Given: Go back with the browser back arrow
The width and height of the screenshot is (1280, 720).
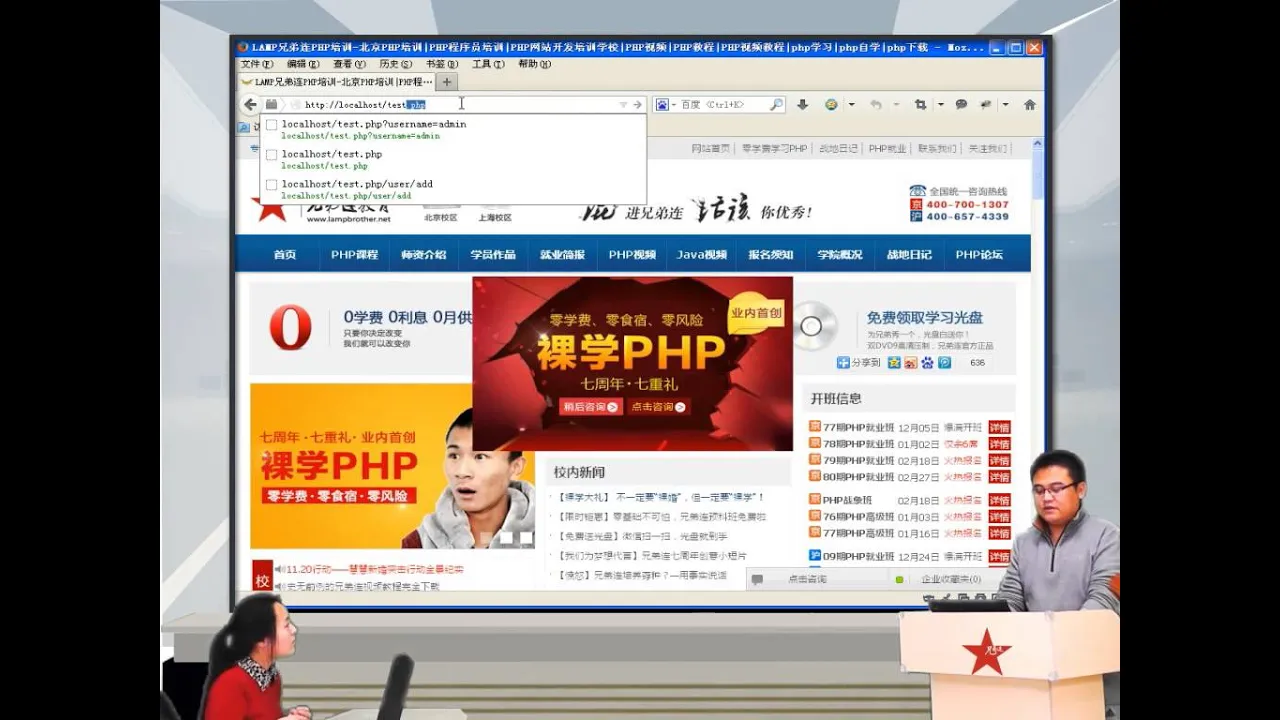Looking at the screenshot, I should click(250, 104).
